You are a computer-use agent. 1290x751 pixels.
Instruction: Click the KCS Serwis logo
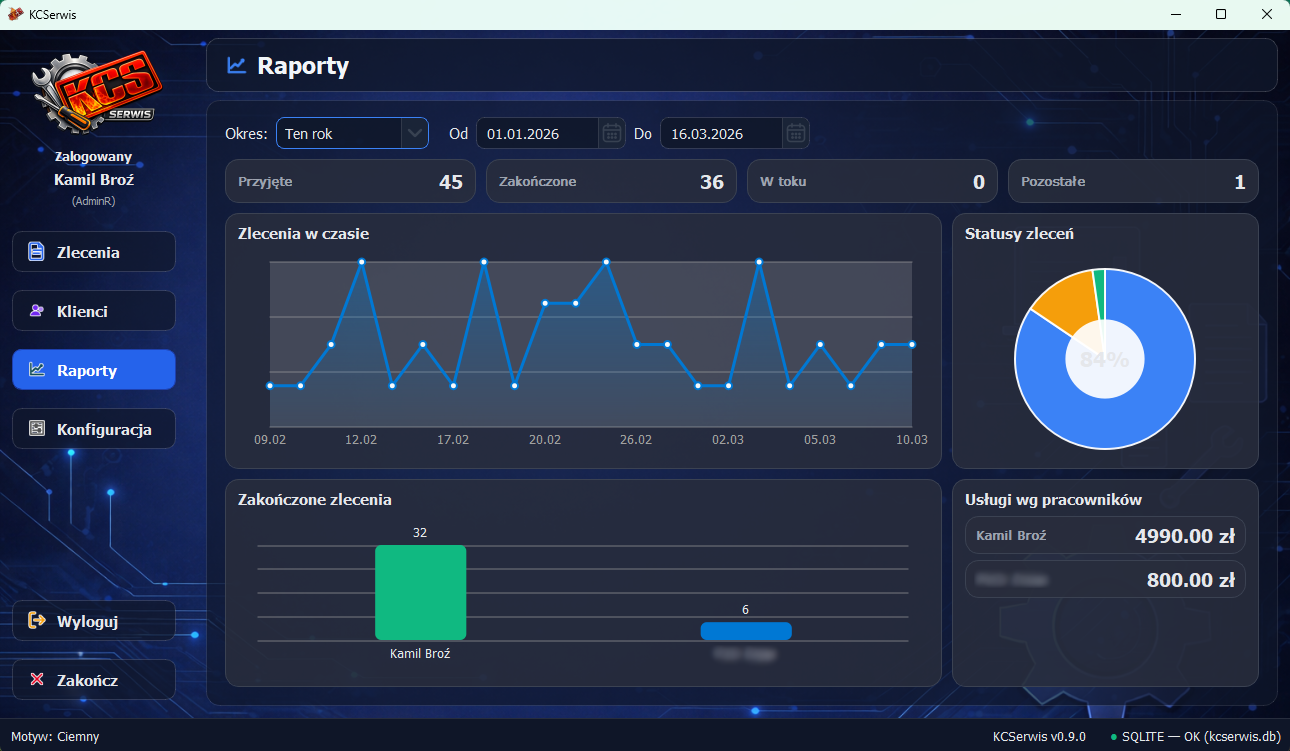[x=93, y=94]
